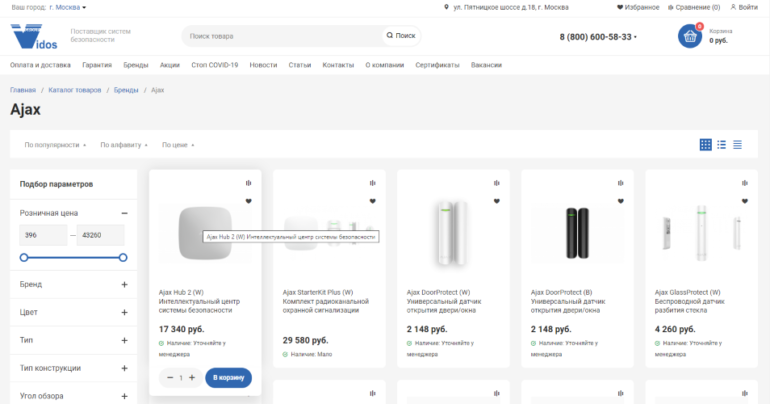Open Ajax Hub 2 (W) product image
This screenshot has width=770, height=404.
(205, 233)
